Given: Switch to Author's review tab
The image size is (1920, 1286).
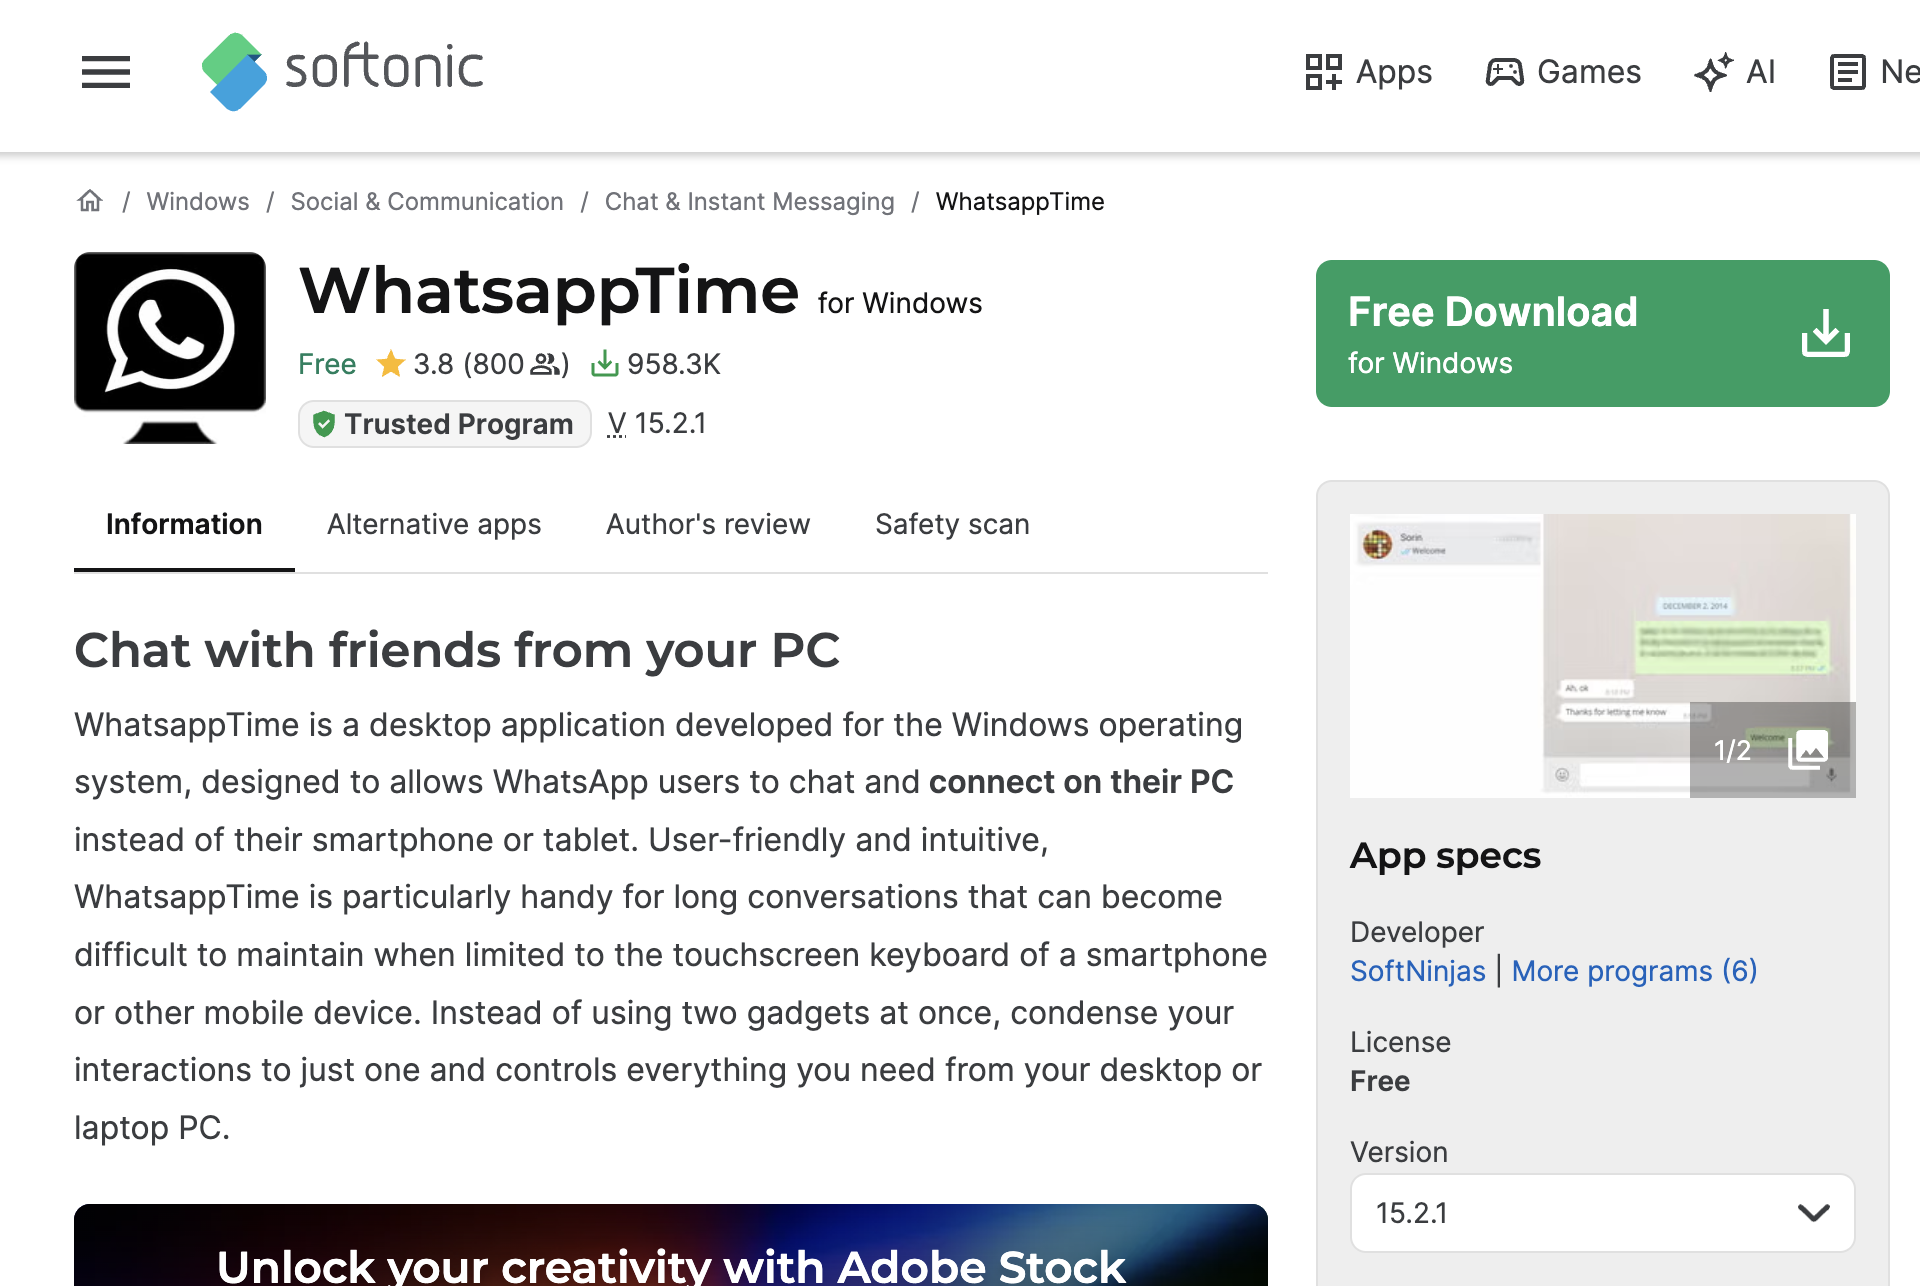Looking at the screenshot, I should click(x=708, y=524).
